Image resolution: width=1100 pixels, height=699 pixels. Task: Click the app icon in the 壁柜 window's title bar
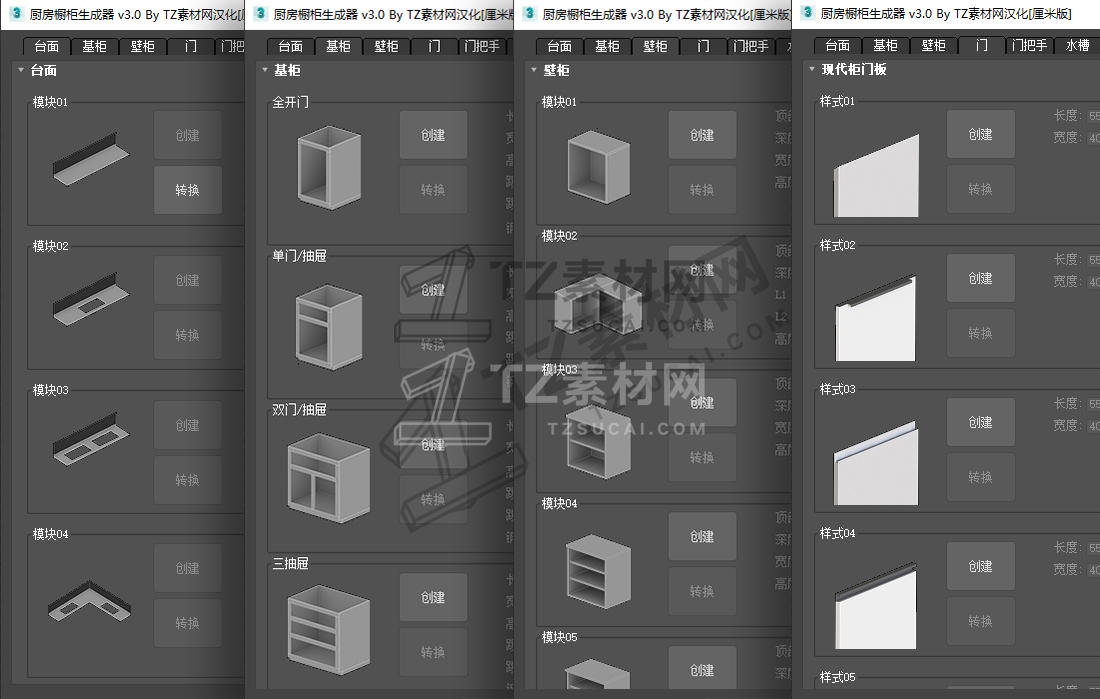pyautogui.click(x=530, y=13)
